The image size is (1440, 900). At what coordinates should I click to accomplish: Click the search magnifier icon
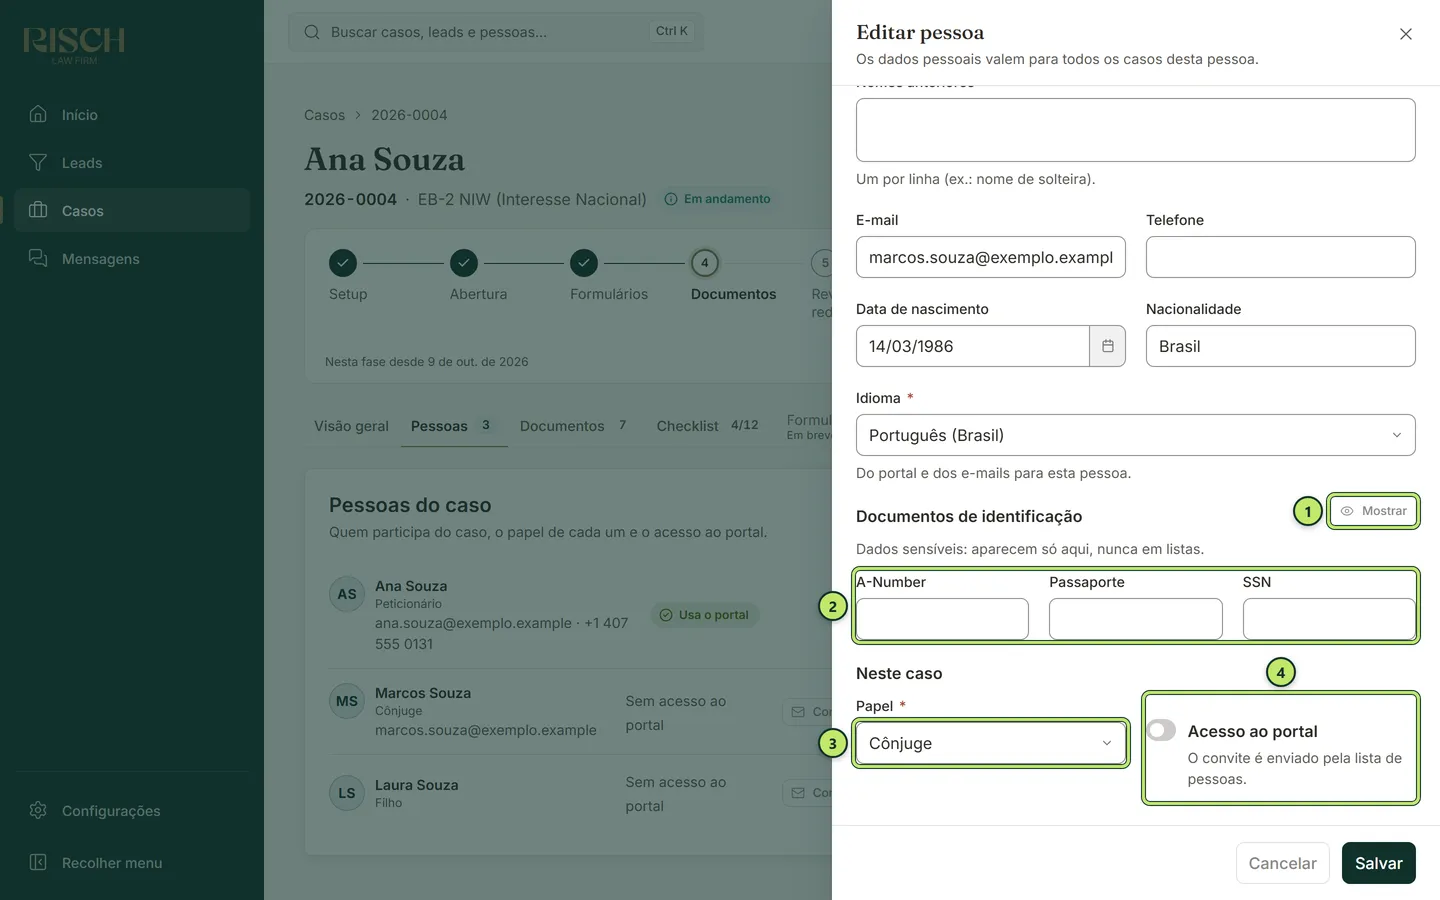pos(312,32)
